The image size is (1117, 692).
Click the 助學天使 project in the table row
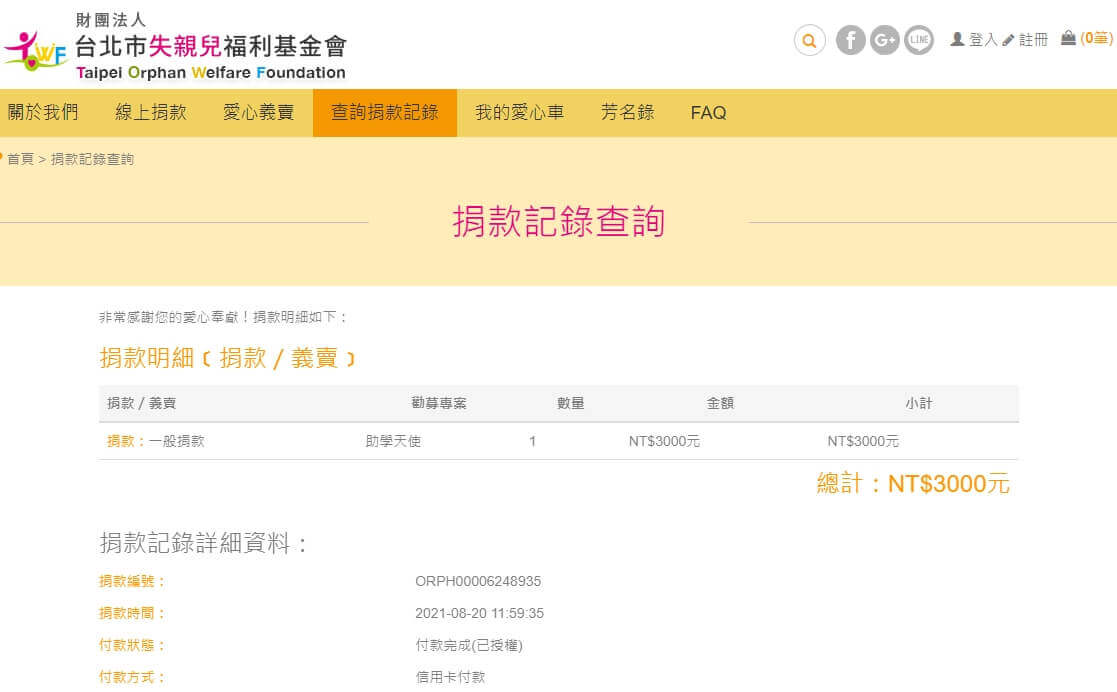tap(393, 441)
